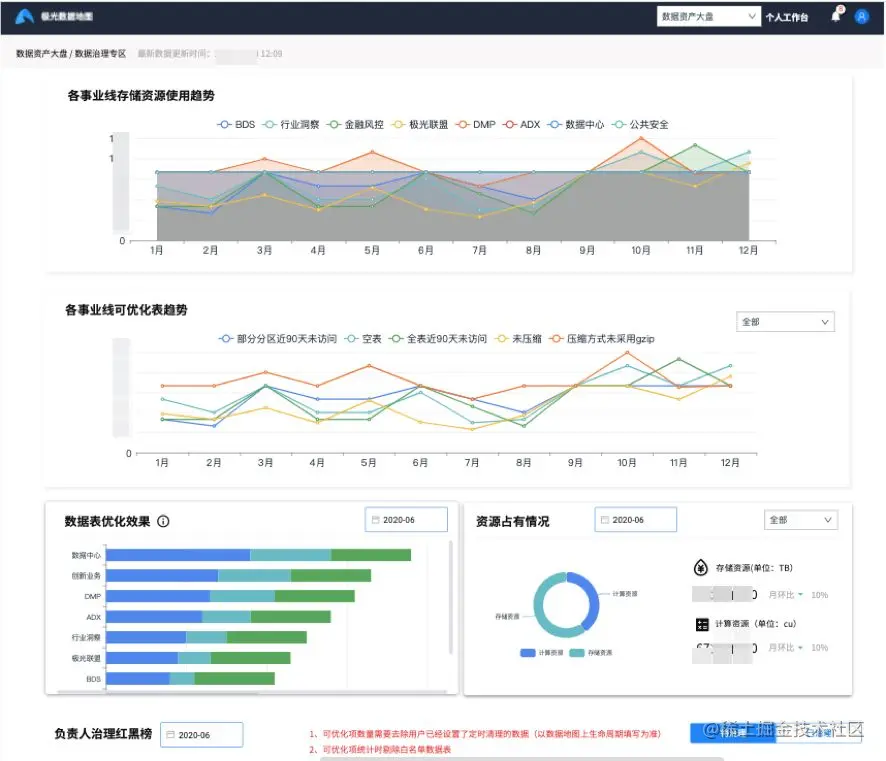Click the 创新业务 bar chart row label

(86, 576)
